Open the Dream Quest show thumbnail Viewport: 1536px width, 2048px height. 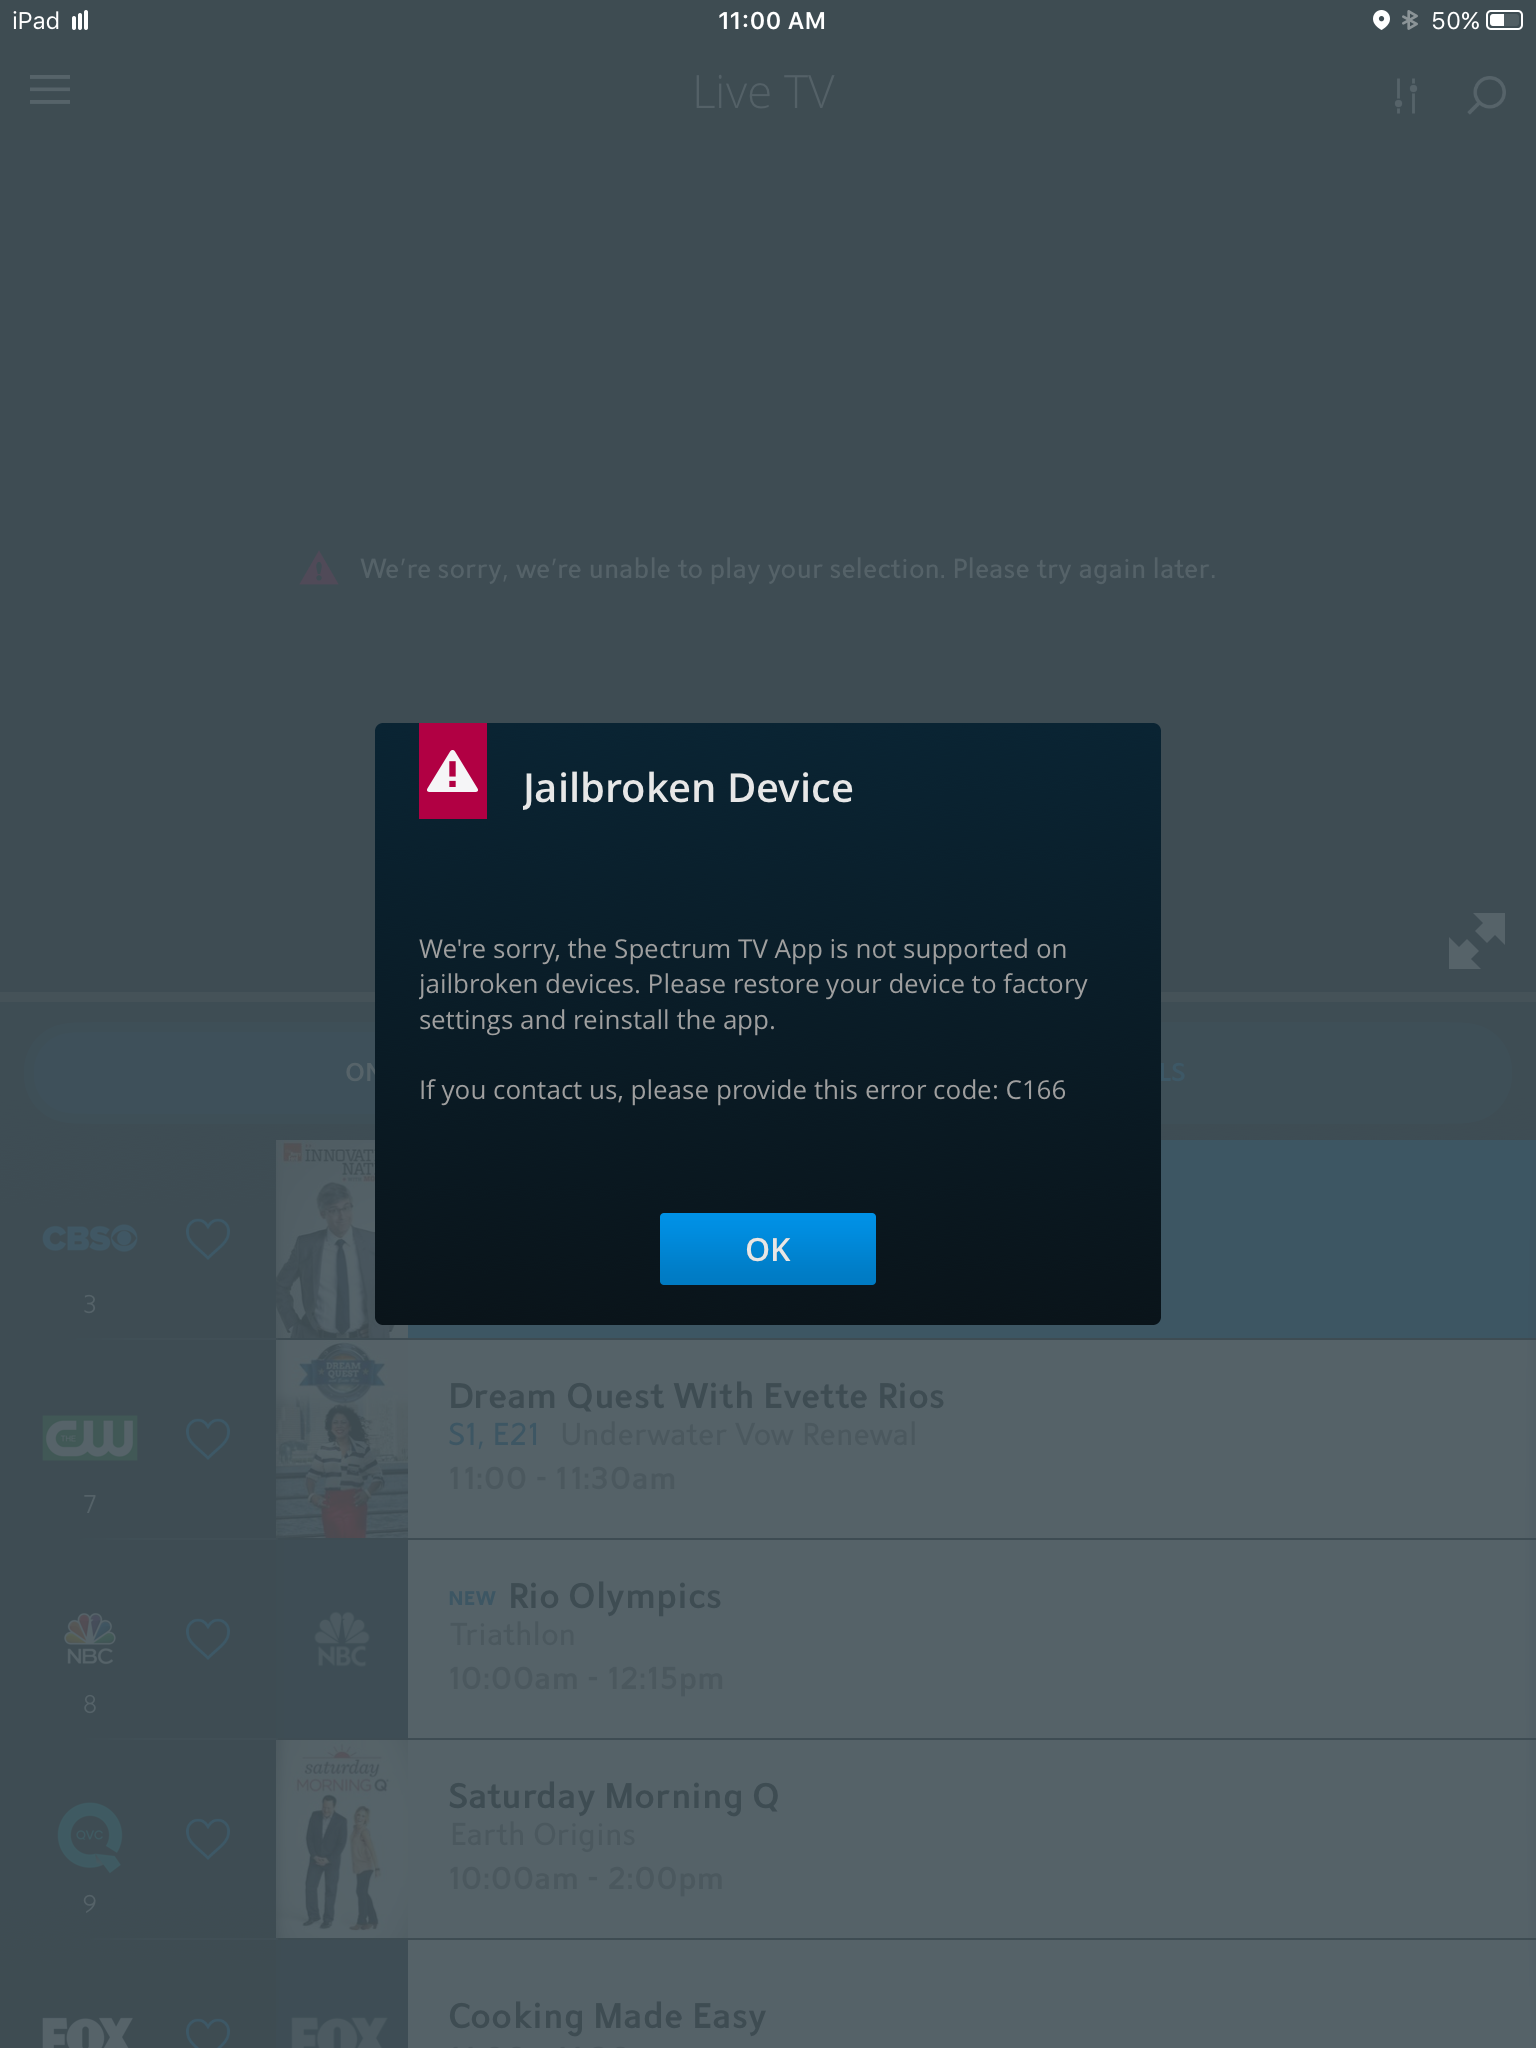[x=342, y=1439]
